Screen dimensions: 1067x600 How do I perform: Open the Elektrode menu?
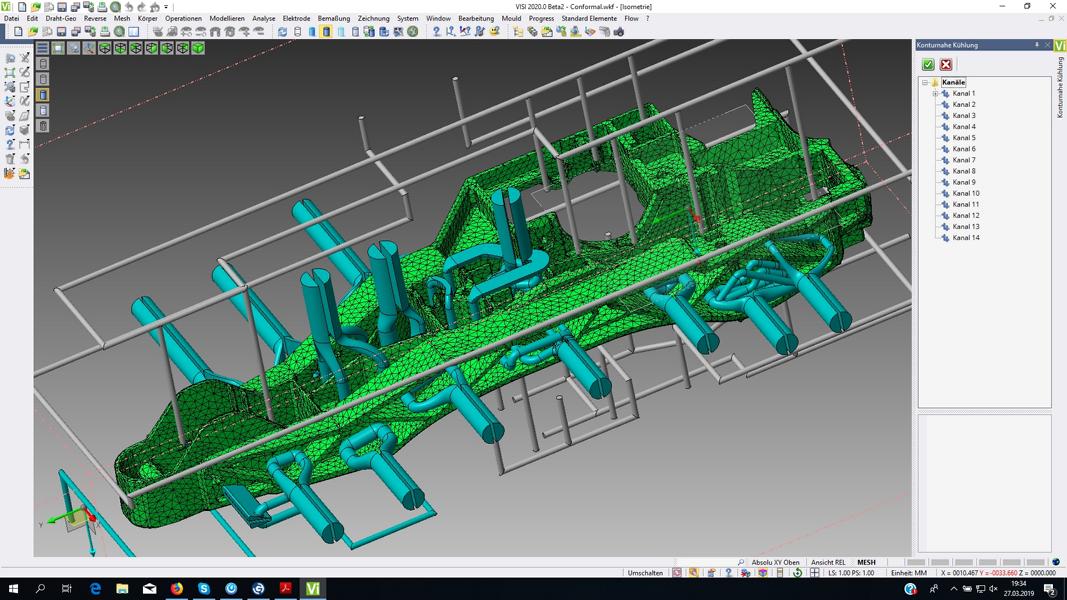pos(296,19)
